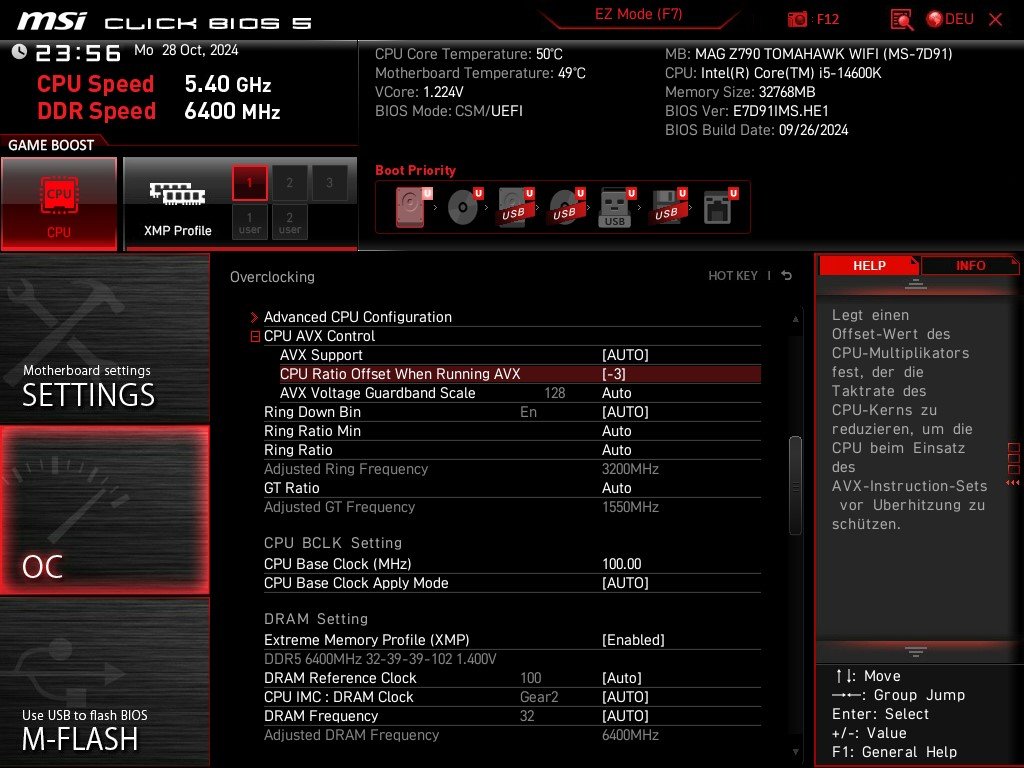The width and height of the screenshot is (1024, 768).
Task: Open the OC section
Action: coord(104,510)
